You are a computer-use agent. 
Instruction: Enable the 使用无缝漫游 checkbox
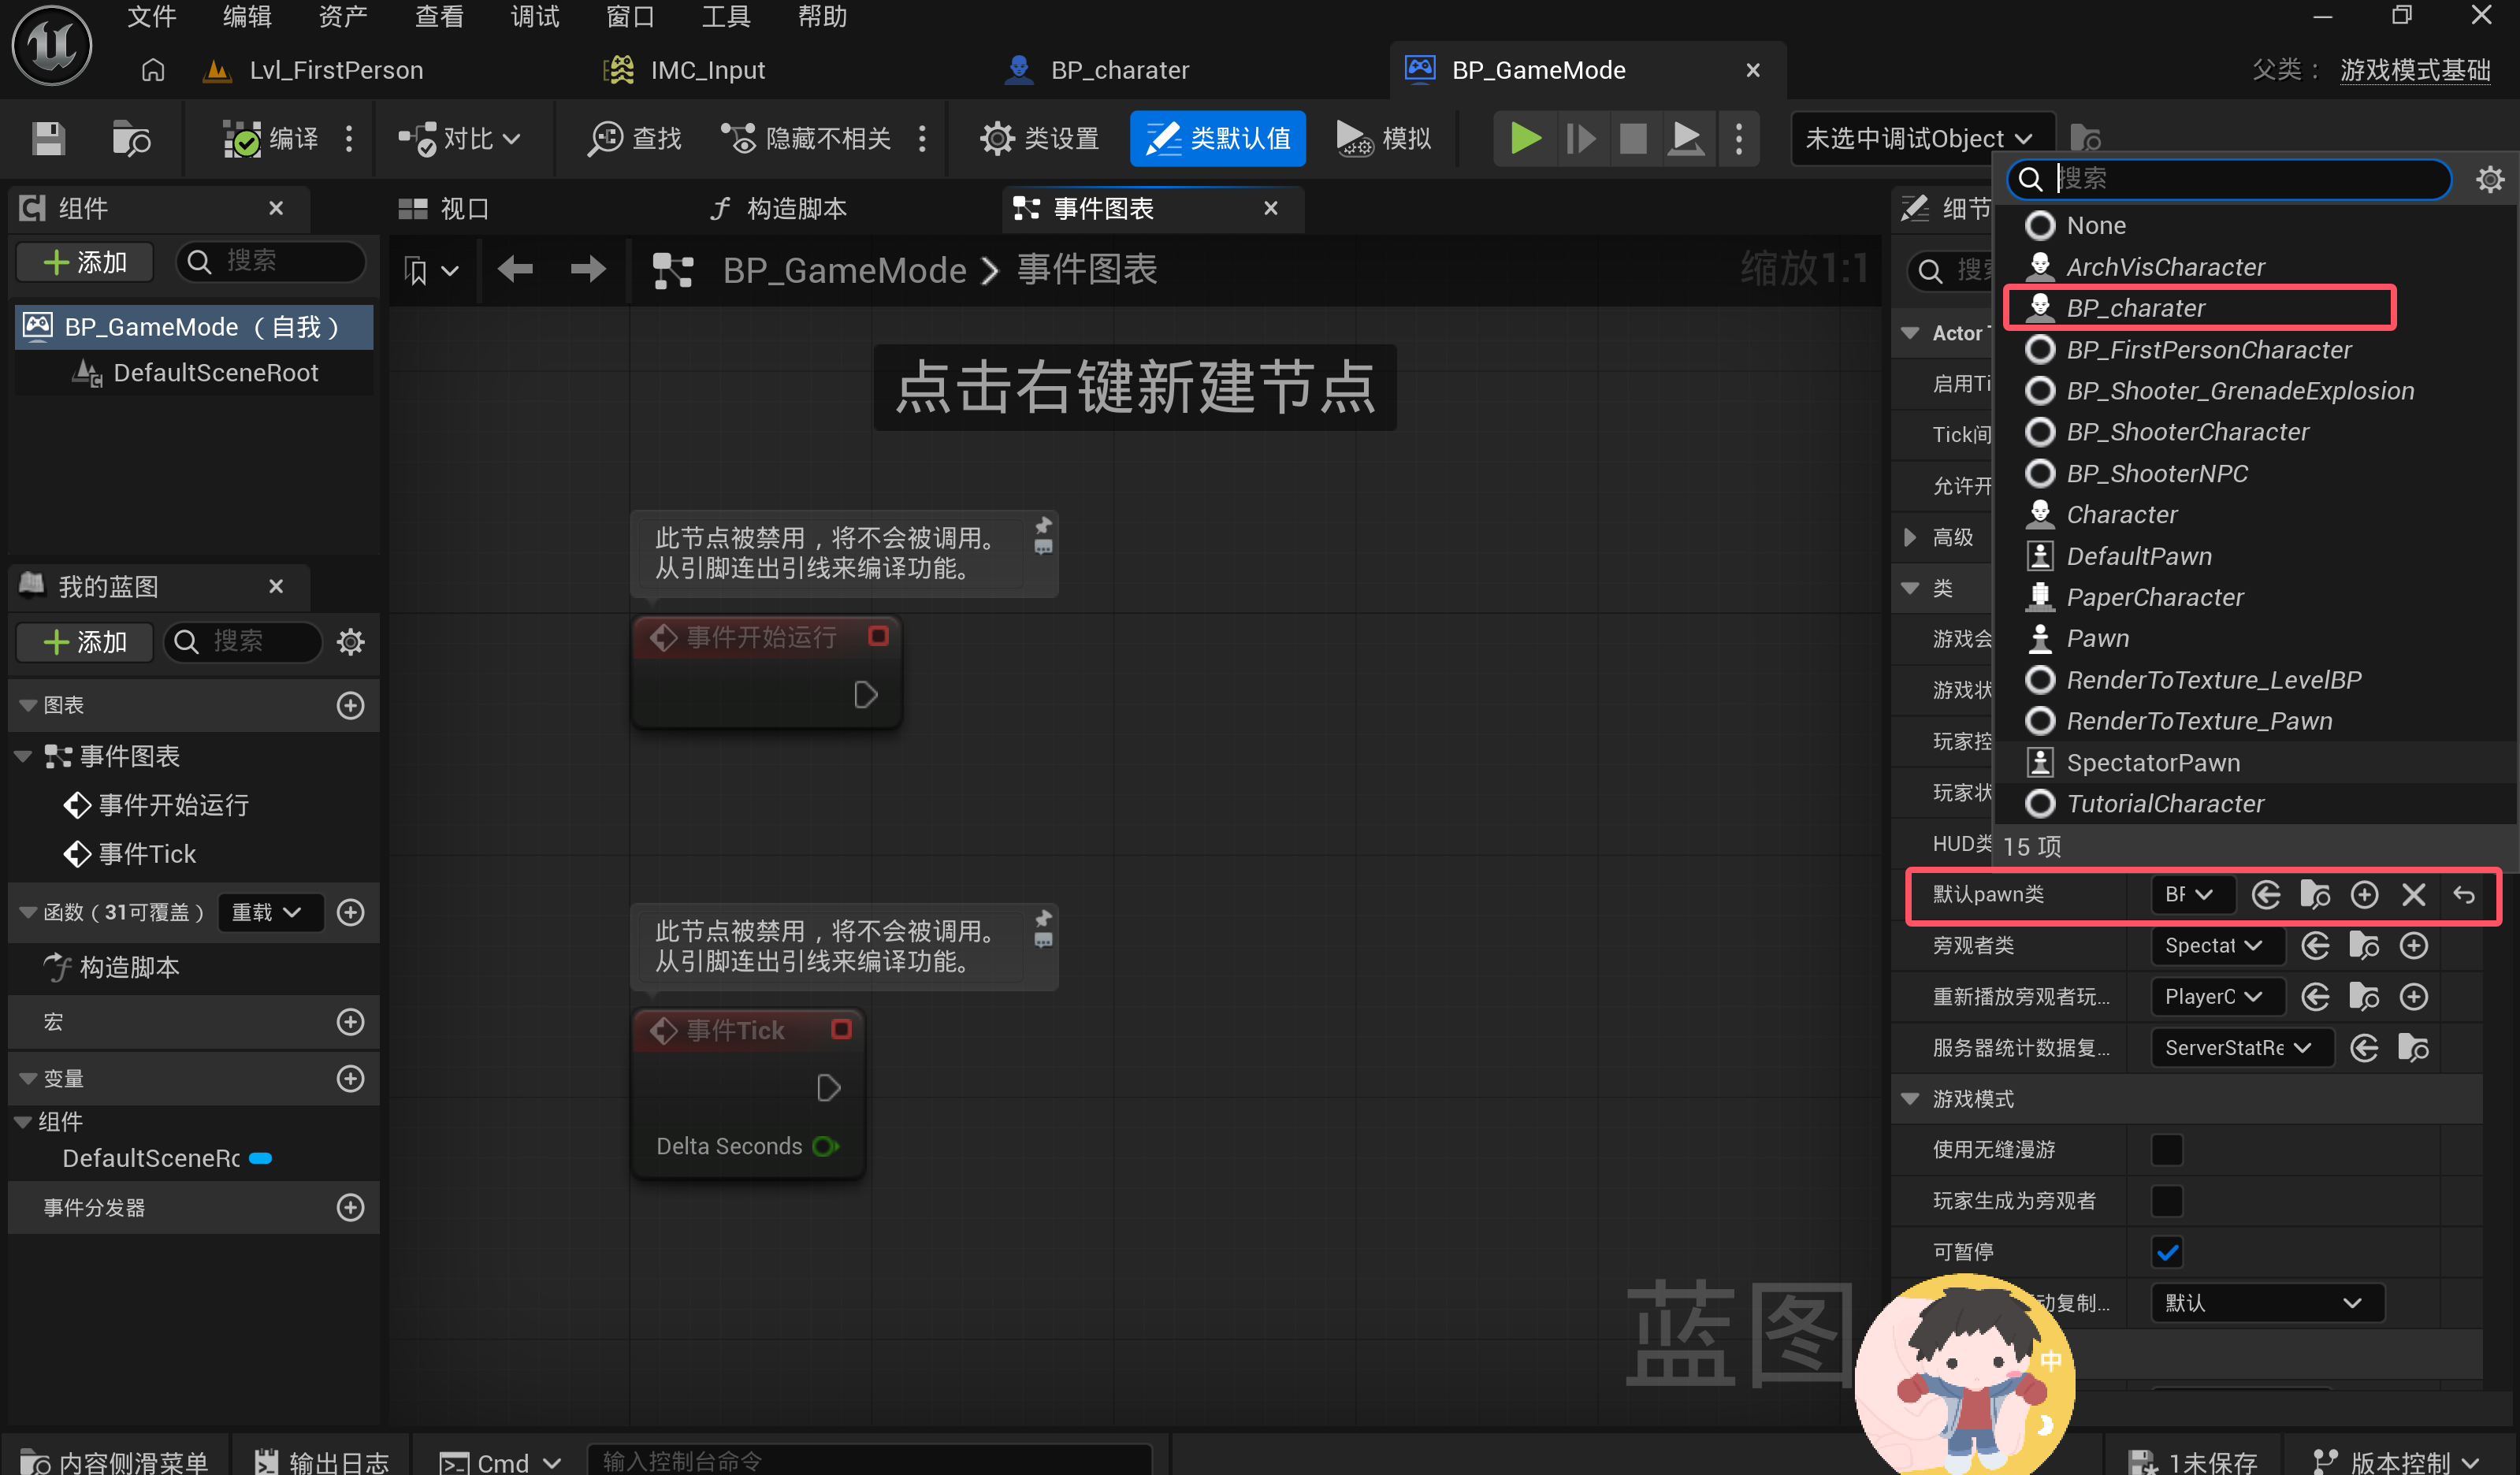[x=2166, y=1149]
